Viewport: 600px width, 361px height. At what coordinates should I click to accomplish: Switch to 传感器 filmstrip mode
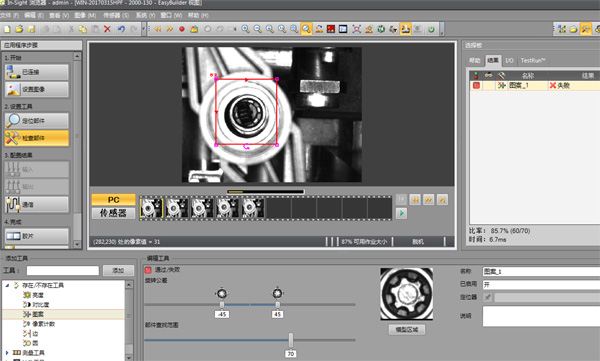pos(113,213)
